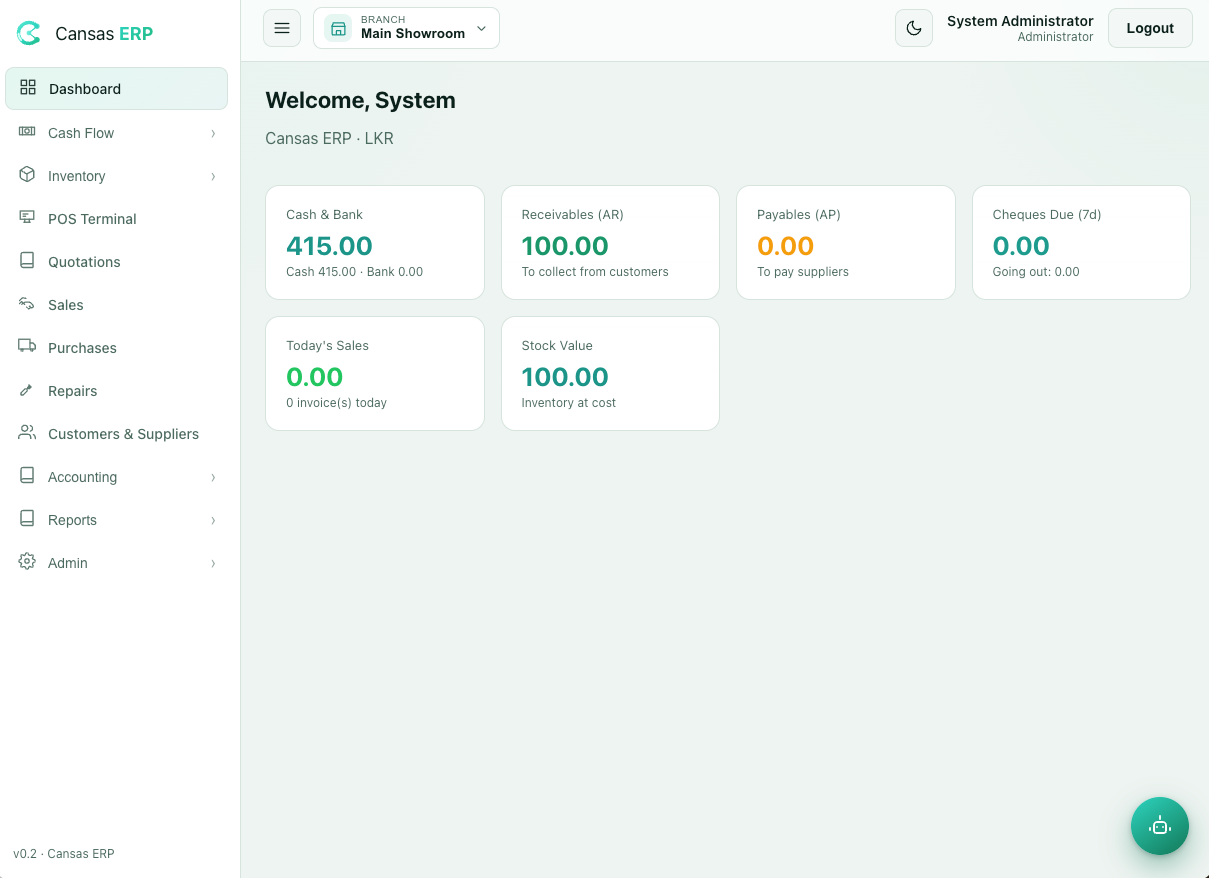Click the Logout button
1209x878 pixels.
(1150, 28)
